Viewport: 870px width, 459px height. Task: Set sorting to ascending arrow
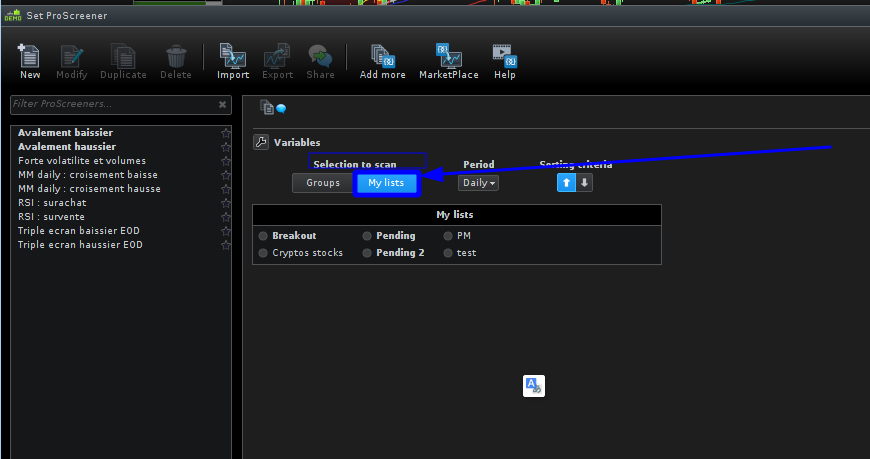[x=566, y=183]
